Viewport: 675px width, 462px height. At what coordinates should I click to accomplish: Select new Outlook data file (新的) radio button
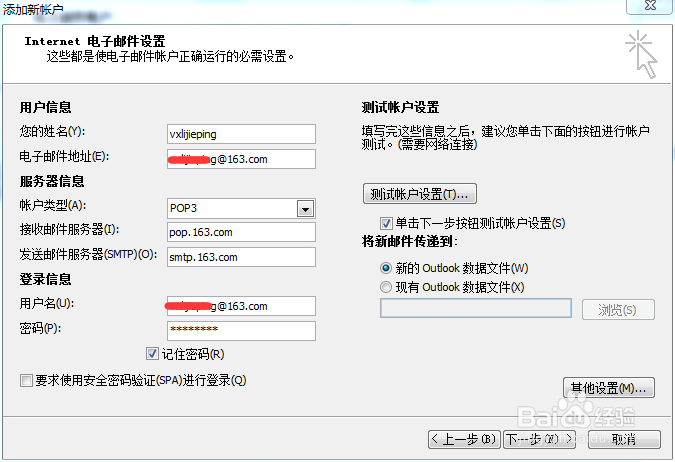[386, 268]
